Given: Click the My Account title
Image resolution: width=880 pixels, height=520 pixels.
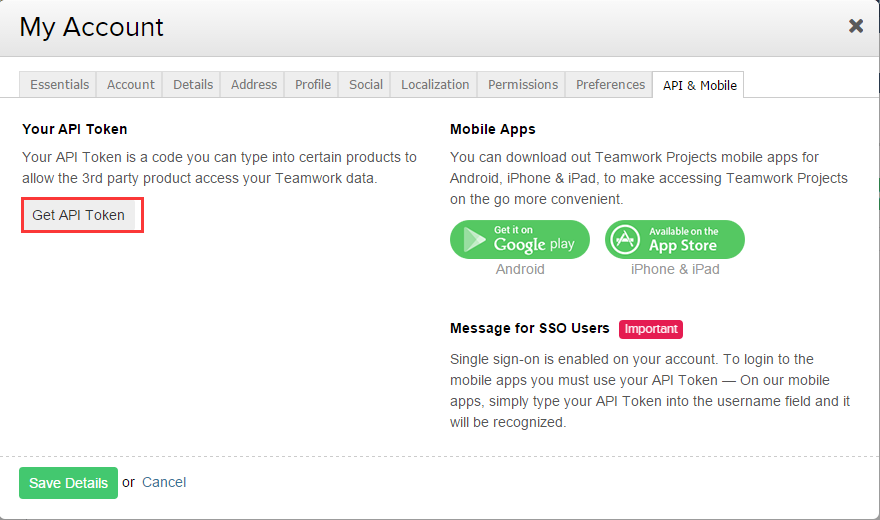Looking at the screenshot, I should point(91,27).
